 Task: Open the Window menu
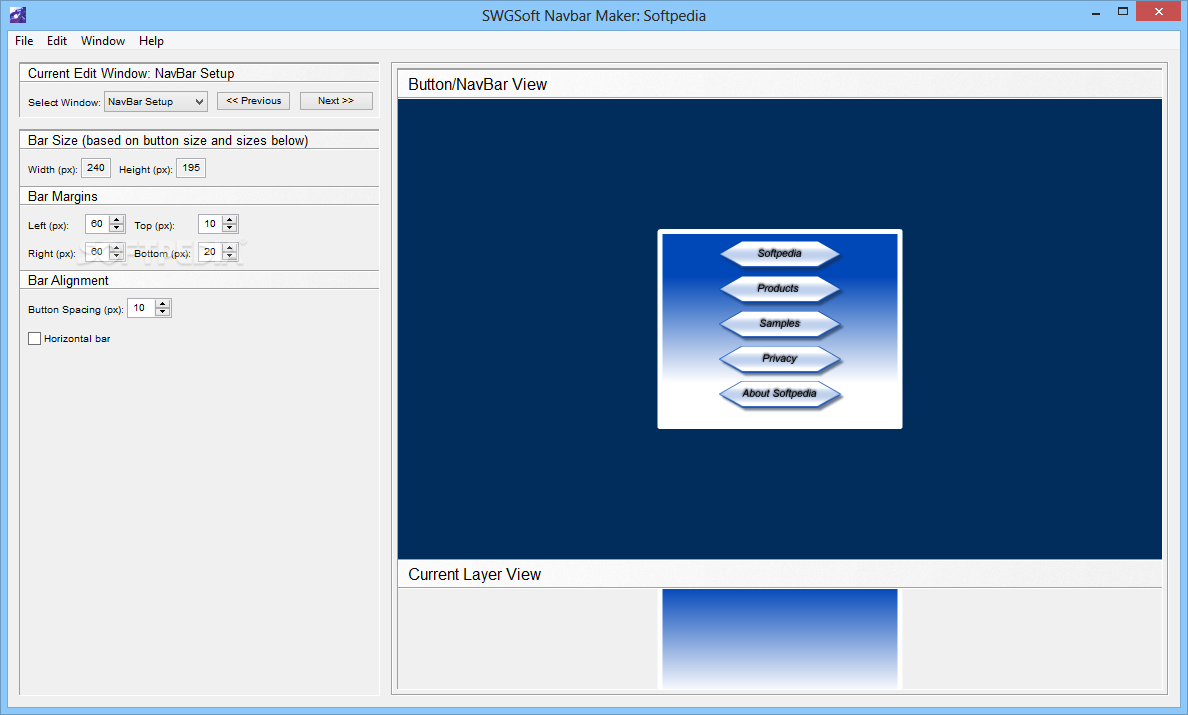[103, 41]
